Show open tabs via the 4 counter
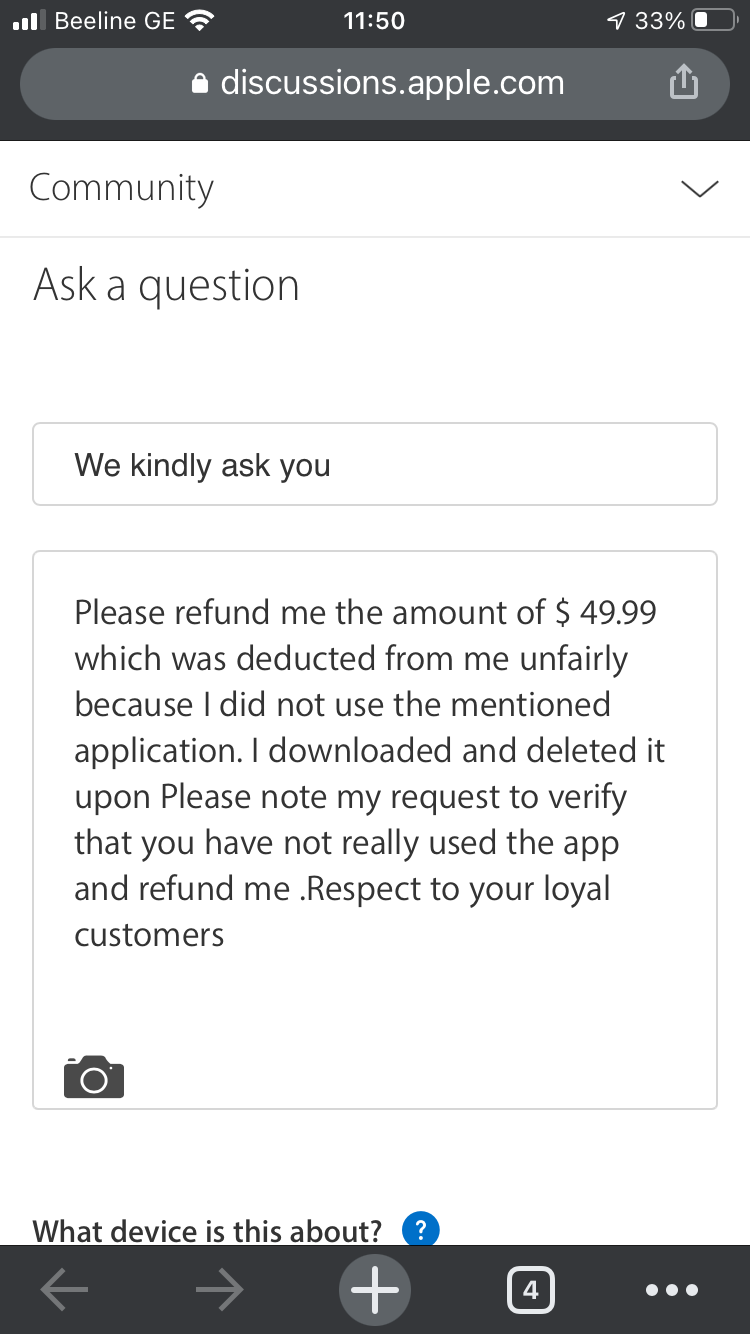The image size is (750, 1334). [530, 1290]
